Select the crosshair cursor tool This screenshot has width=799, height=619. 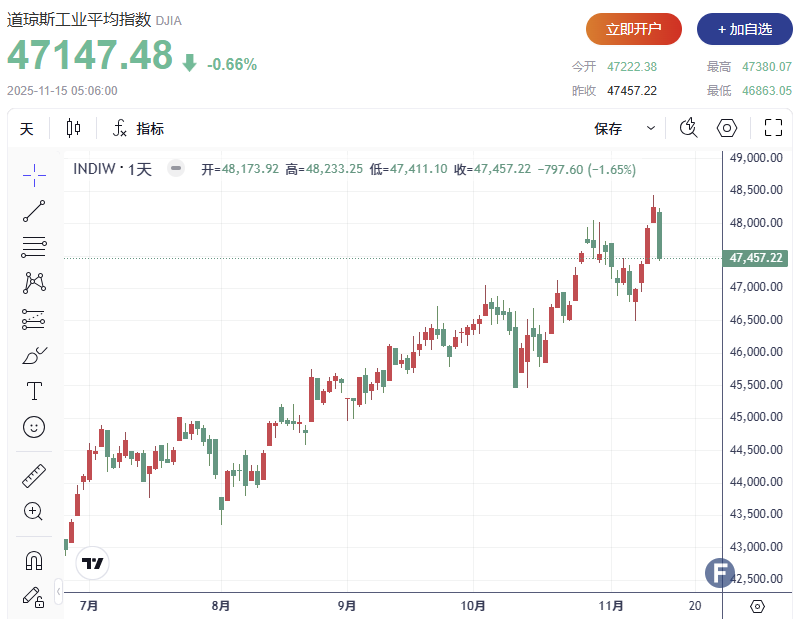coord(34,175)
